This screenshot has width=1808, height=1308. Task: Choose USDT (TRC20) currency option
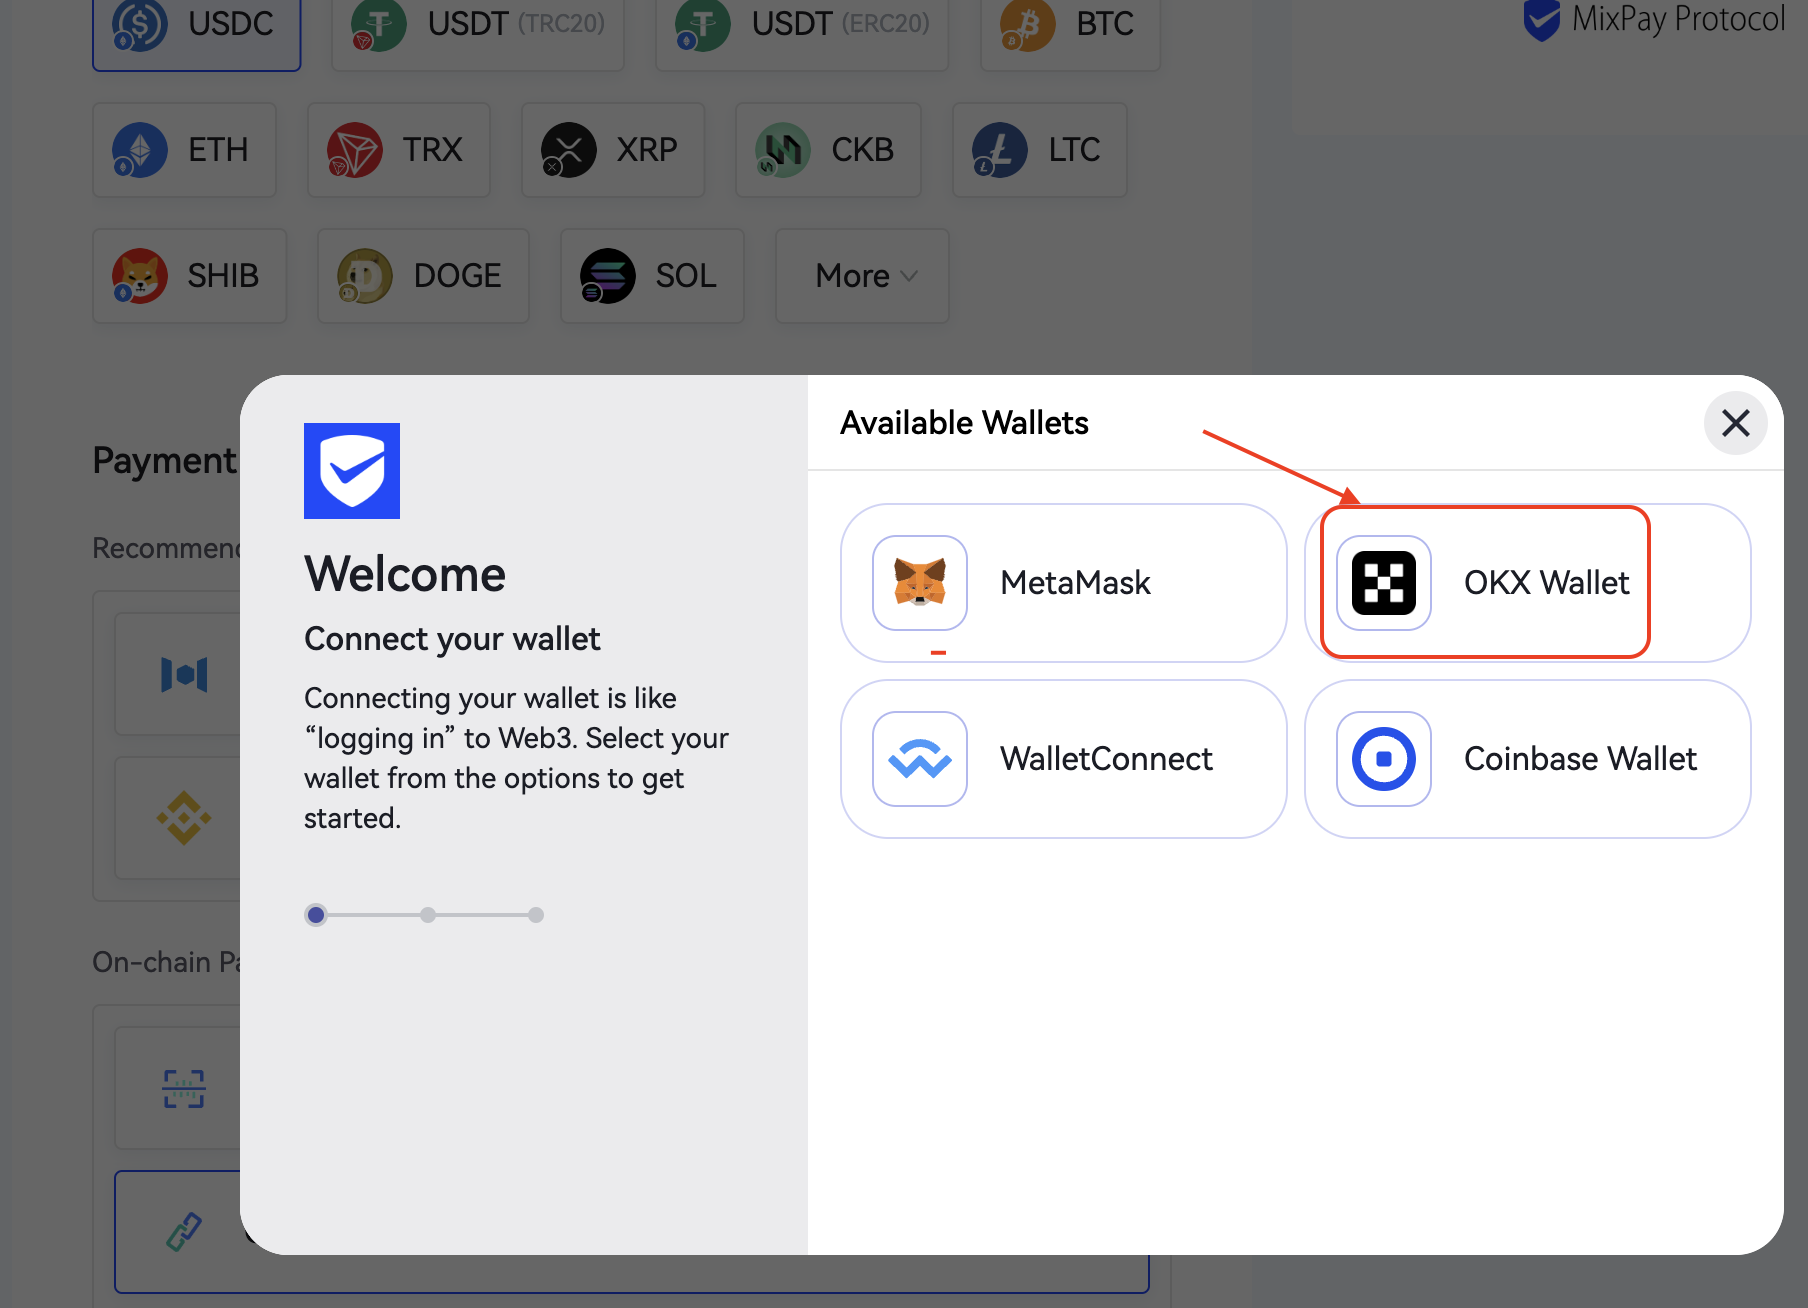point(478,25)
